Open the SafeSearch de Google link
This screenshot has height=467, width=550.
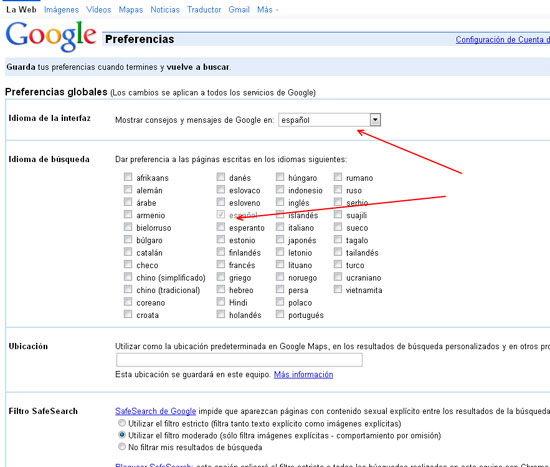(x=155, y=411)
